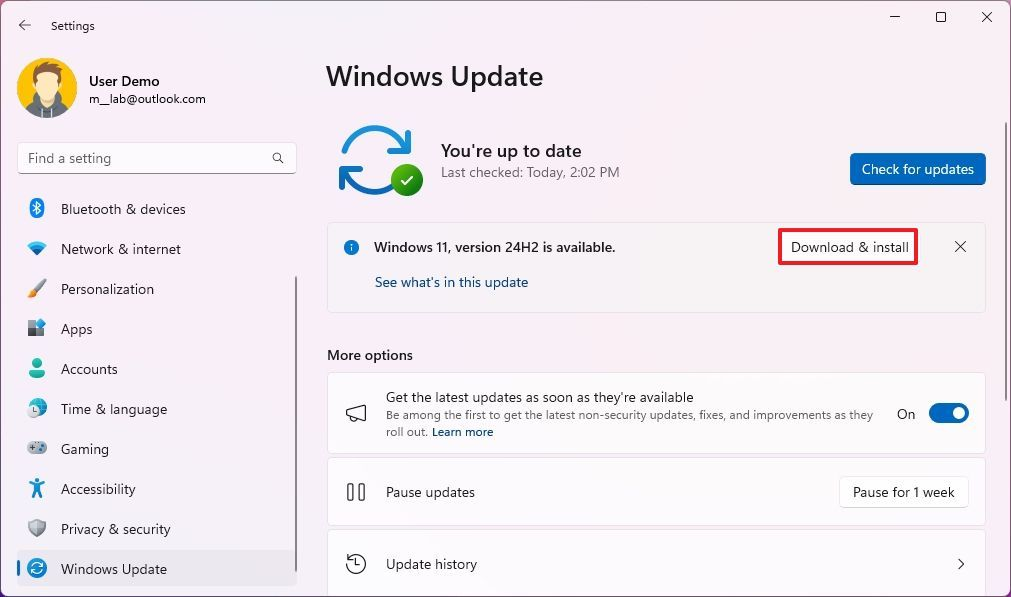Click the Learn more link
This screenshot has width=1011, height=597.
(x=462, y=432)
